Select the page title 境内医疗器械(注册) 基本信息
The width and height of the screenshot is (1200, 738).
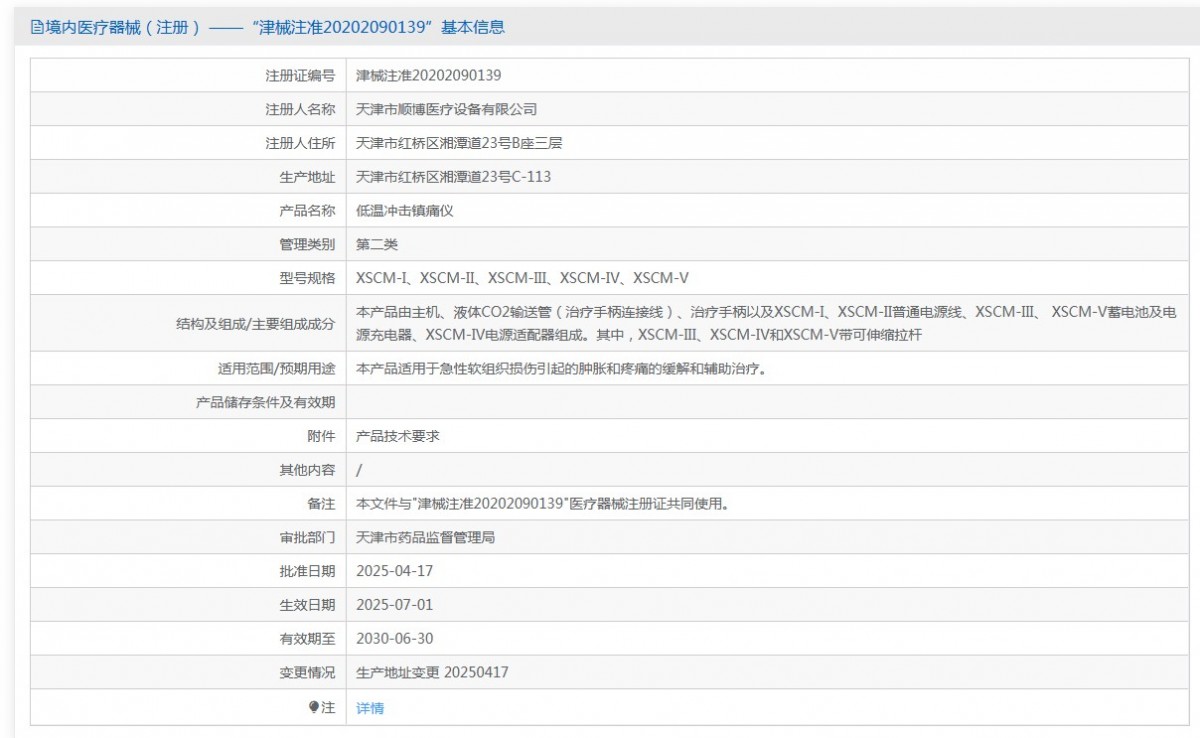(x=268, y=27)
